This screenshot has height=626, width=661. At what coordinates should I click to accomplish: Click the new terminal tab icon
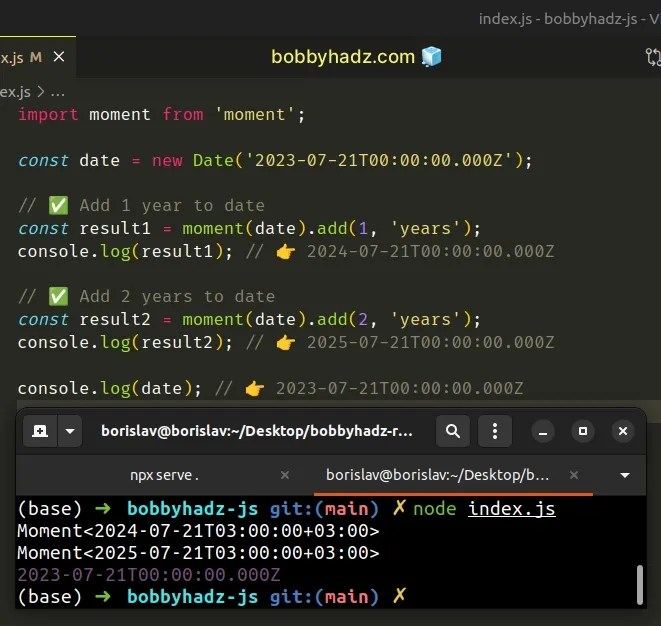[40, 431]
